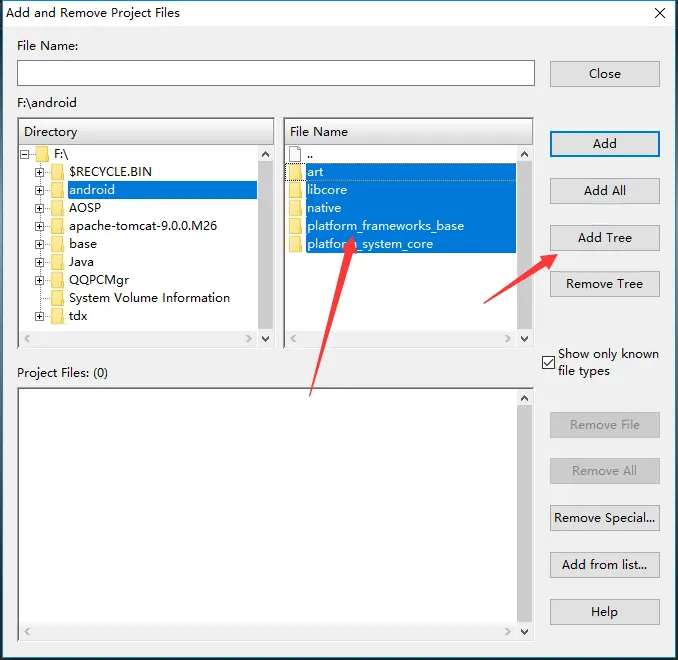Click the android folder icon in directory tree

pos(57,190)
